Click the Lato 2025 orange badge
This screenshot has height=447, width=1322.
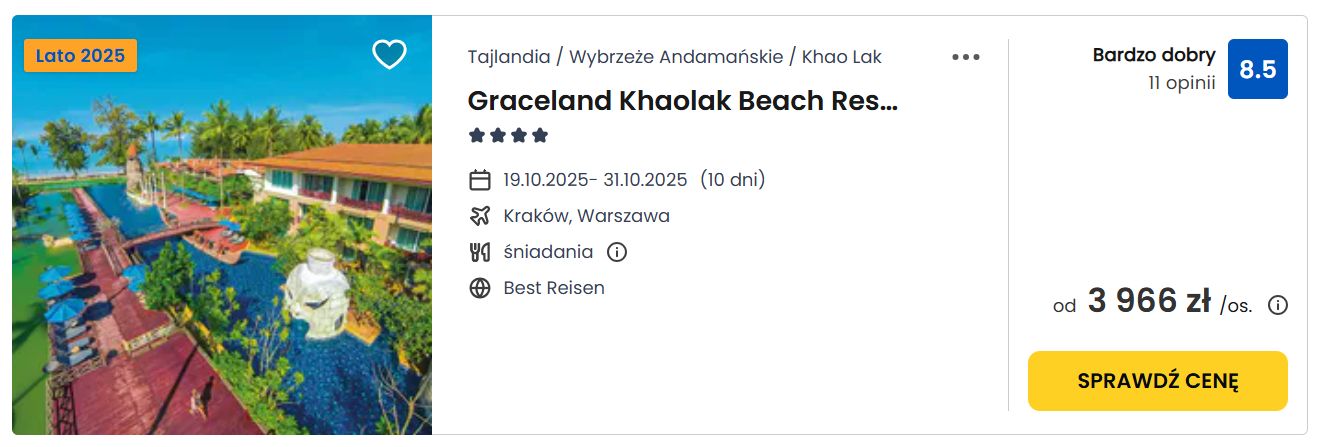[80, 56]
